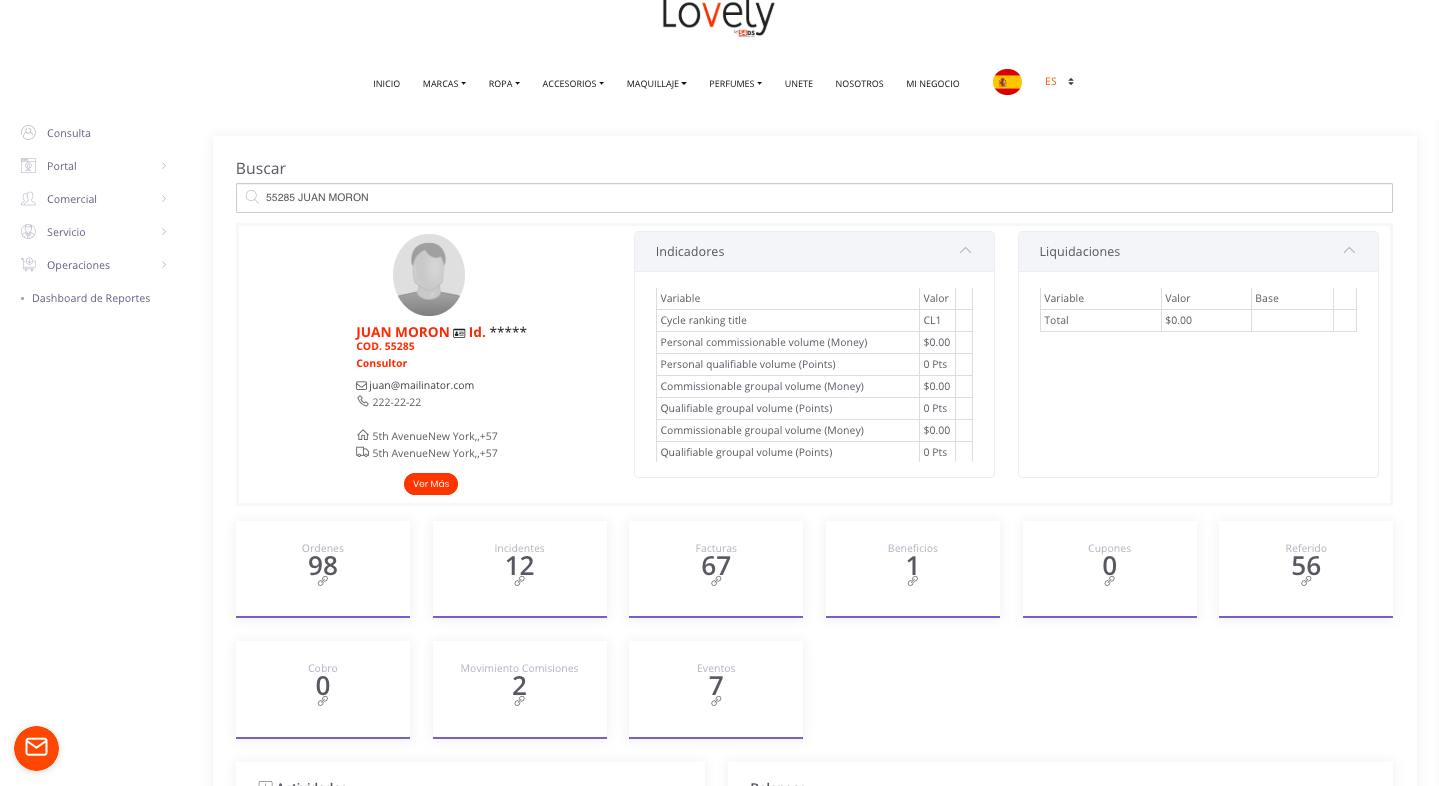Image resolution: width=1439 pixels, height=786 pixels.
Task: Click the home address icon
Action: (363, 435)
